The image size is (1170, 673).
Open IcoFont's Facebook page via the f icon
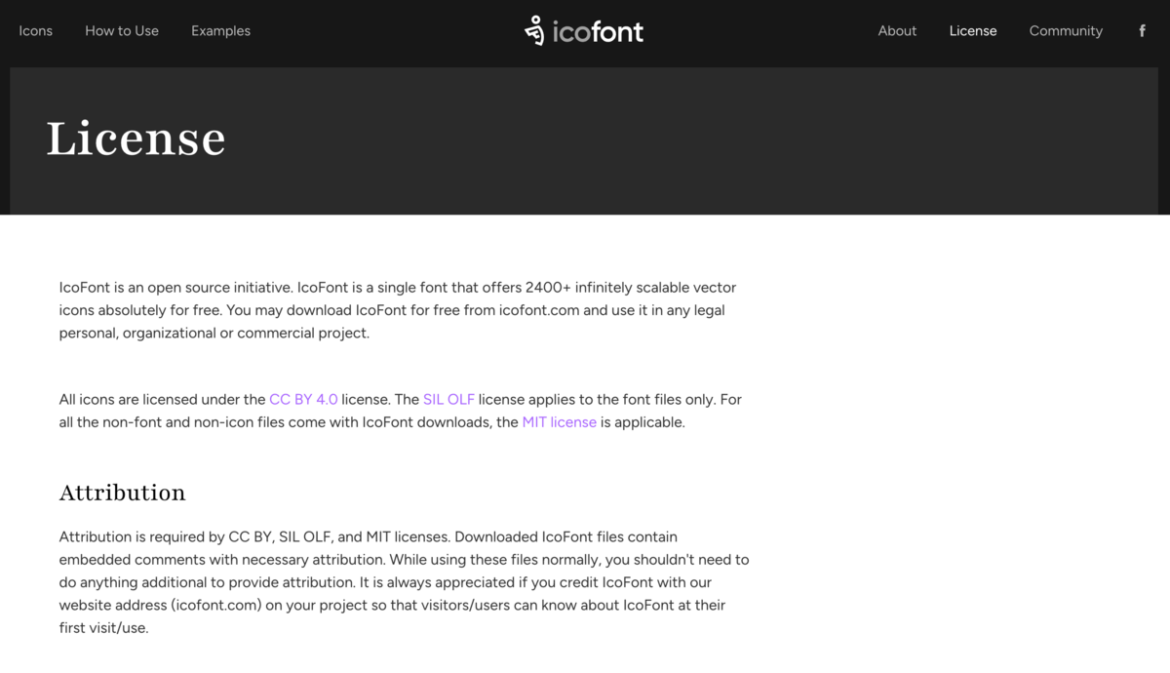(x=1141, y=30)
